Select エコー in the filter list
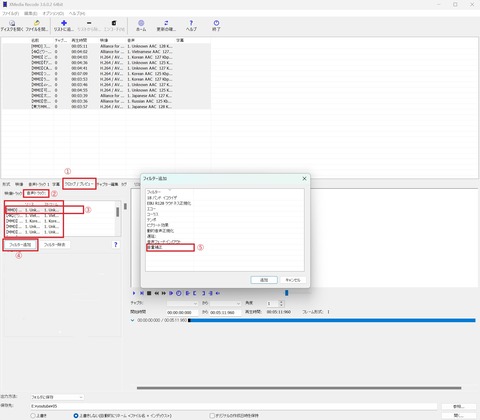The height and width of the screenshot is (420, 480). (x=151, y=209)
